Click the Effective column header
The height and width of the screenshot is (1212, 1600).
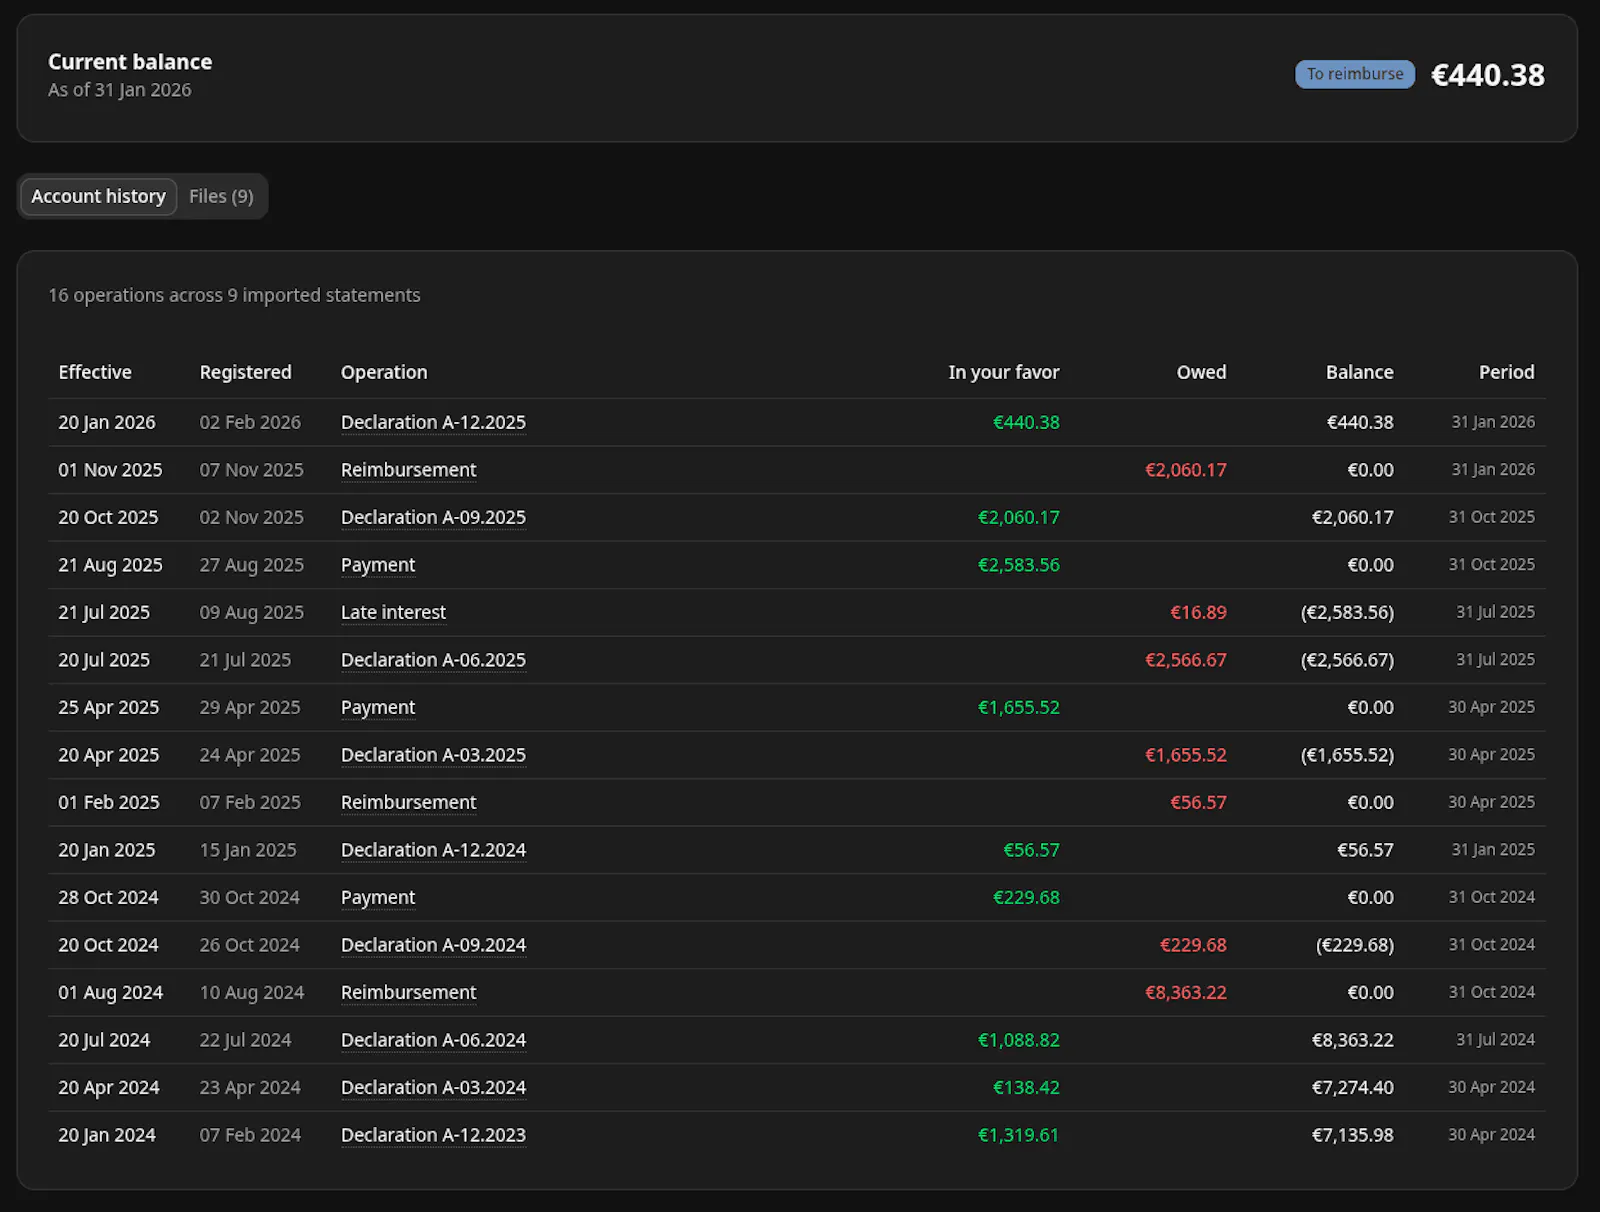(95, 372)
